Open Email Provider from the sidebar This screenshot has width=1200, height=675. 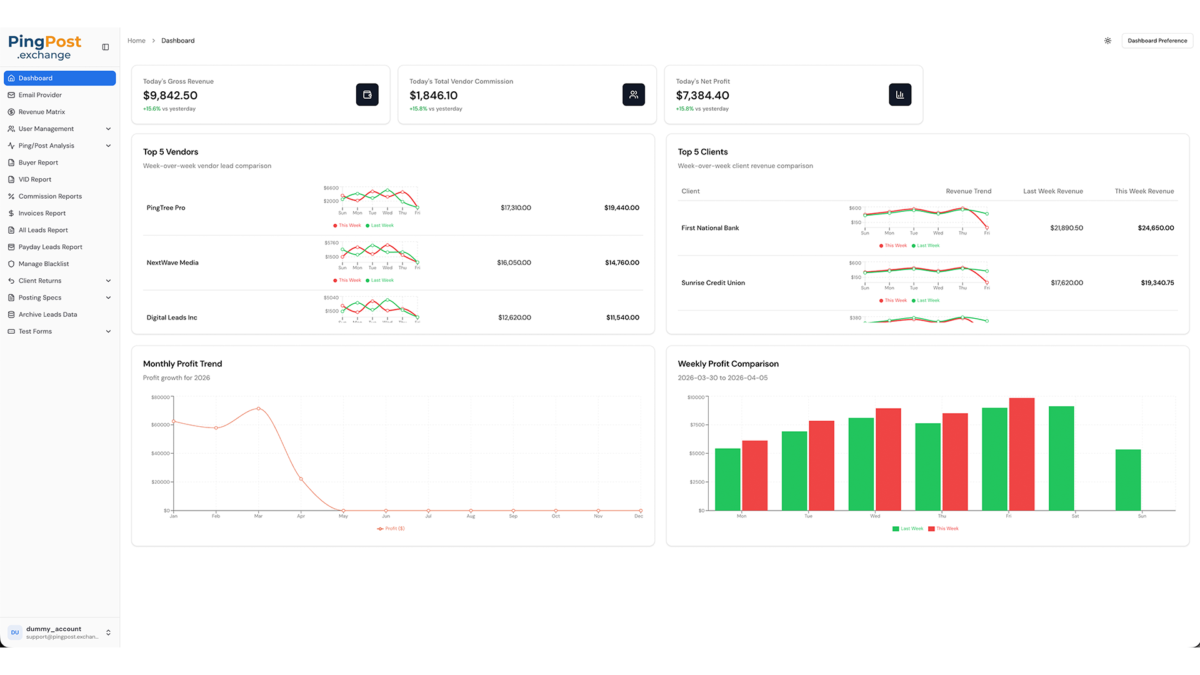pyautogui.click(x=40, y=95)
